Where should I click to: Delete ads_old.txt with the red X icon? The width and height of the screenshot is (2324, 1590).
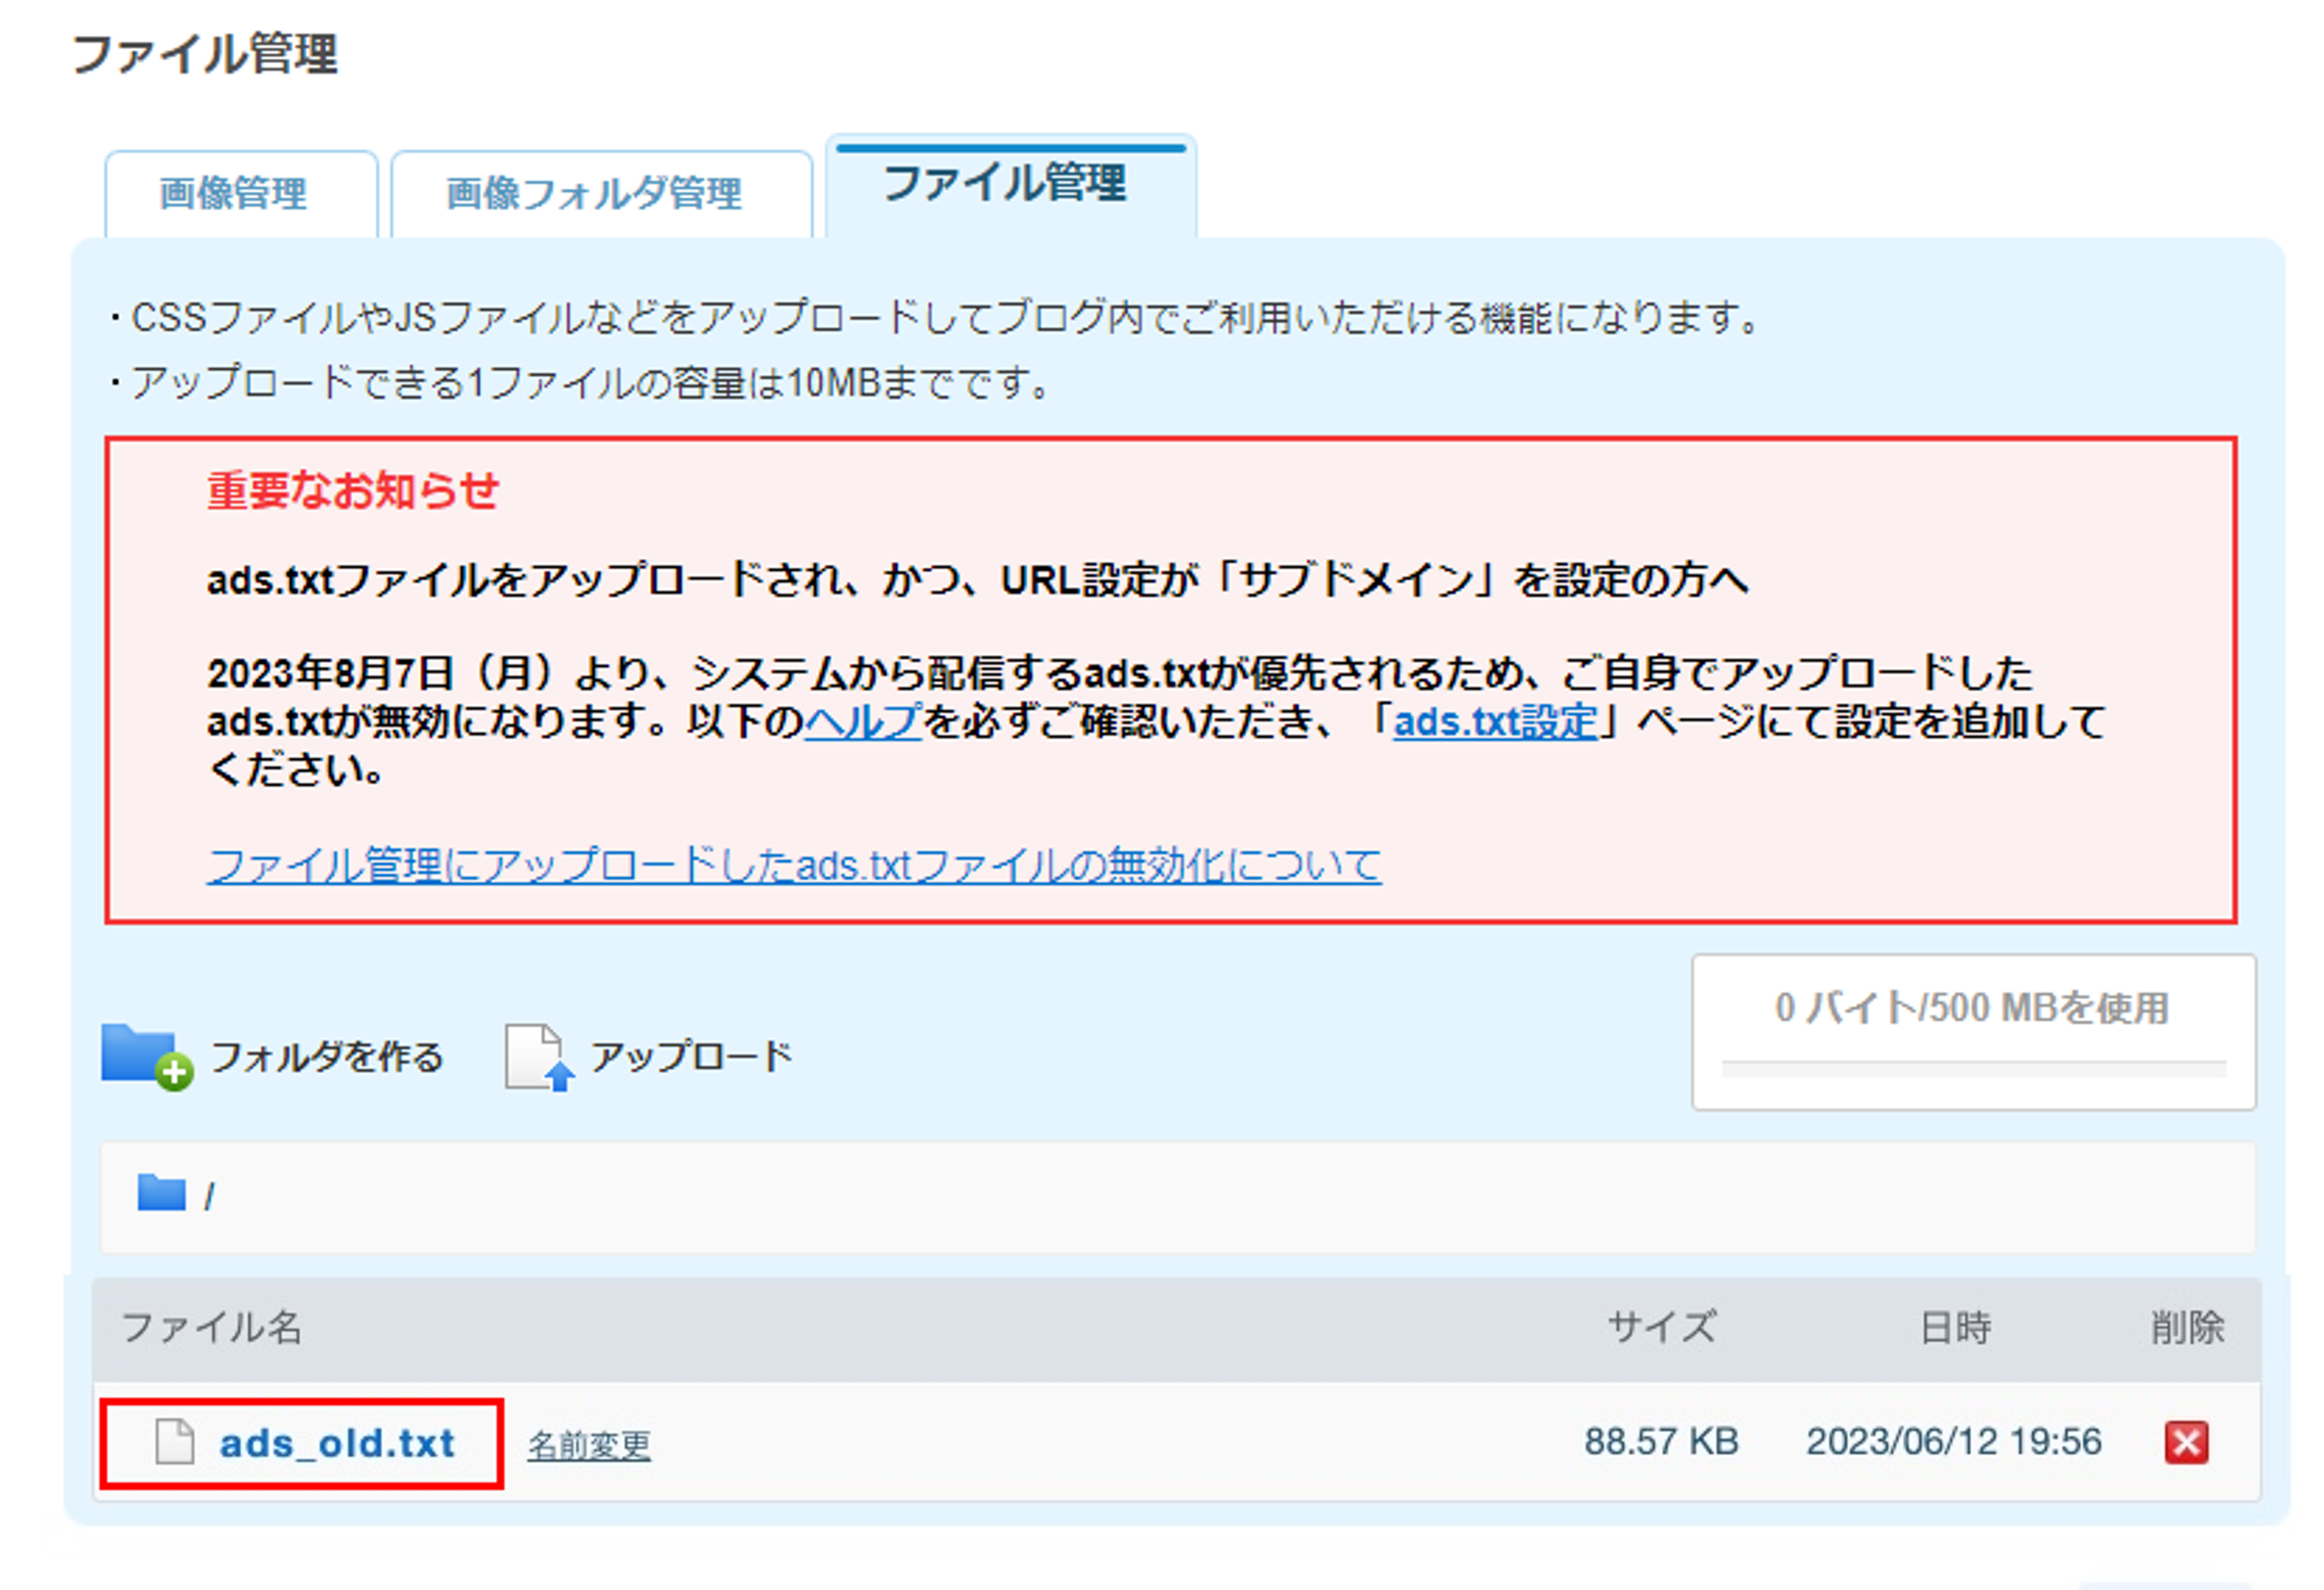[x=2186, y=1442]
